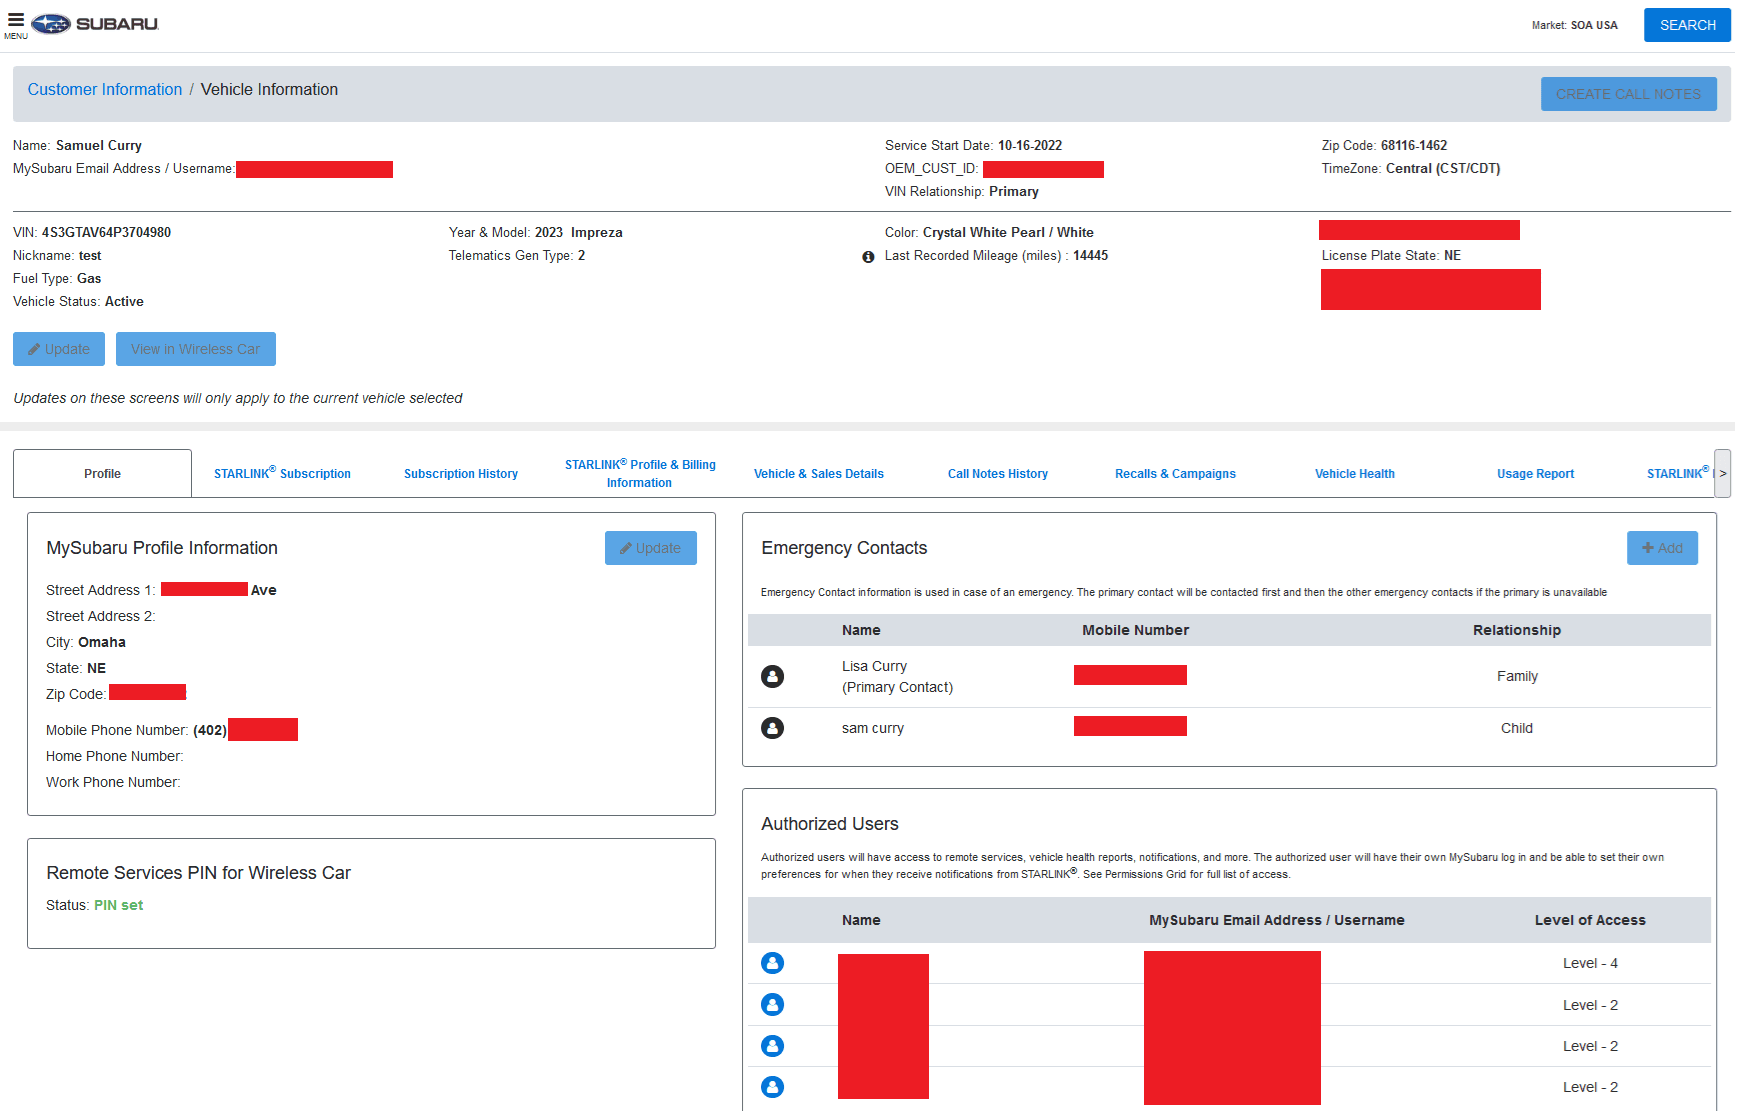Click View in Wireless Car button
Image resolution: width=1741 pixels, height=1111 pixels.
coord(196,349)
